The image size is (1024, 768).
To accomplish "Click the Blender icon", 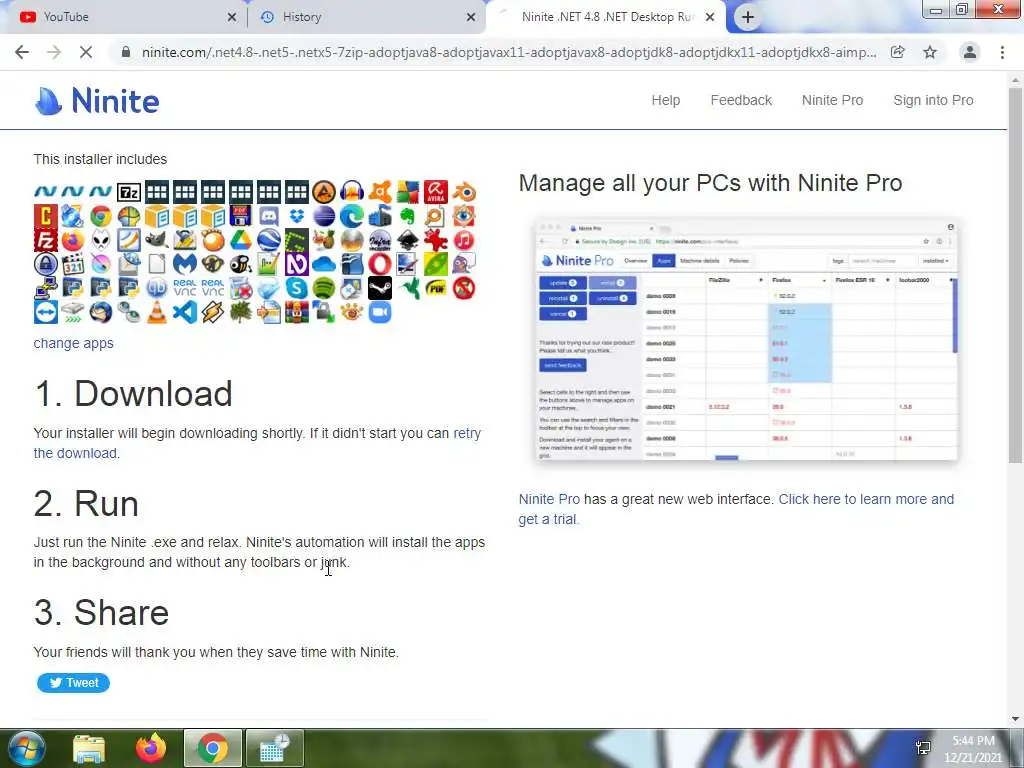I will click(464, 193).
